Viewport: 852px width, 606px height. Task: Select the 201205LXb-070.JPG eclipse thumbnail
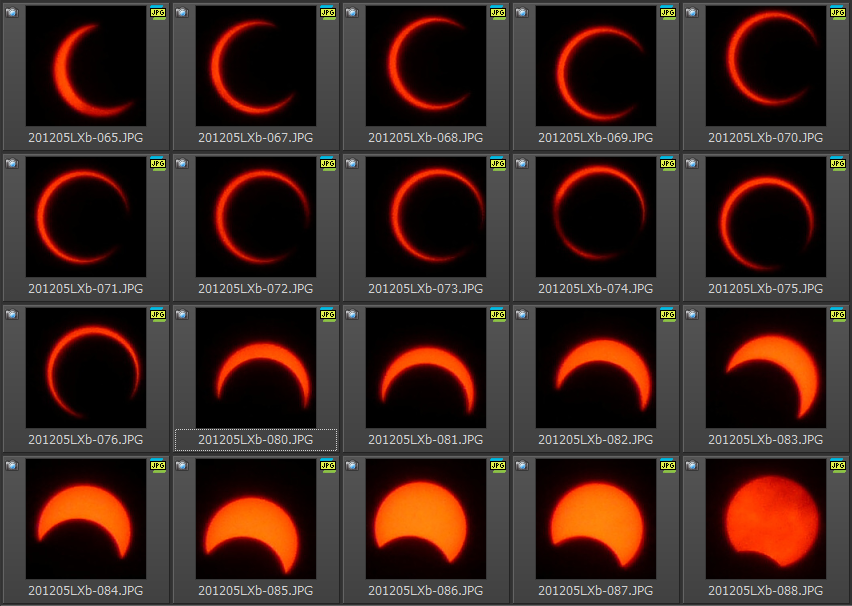(766, 66)
